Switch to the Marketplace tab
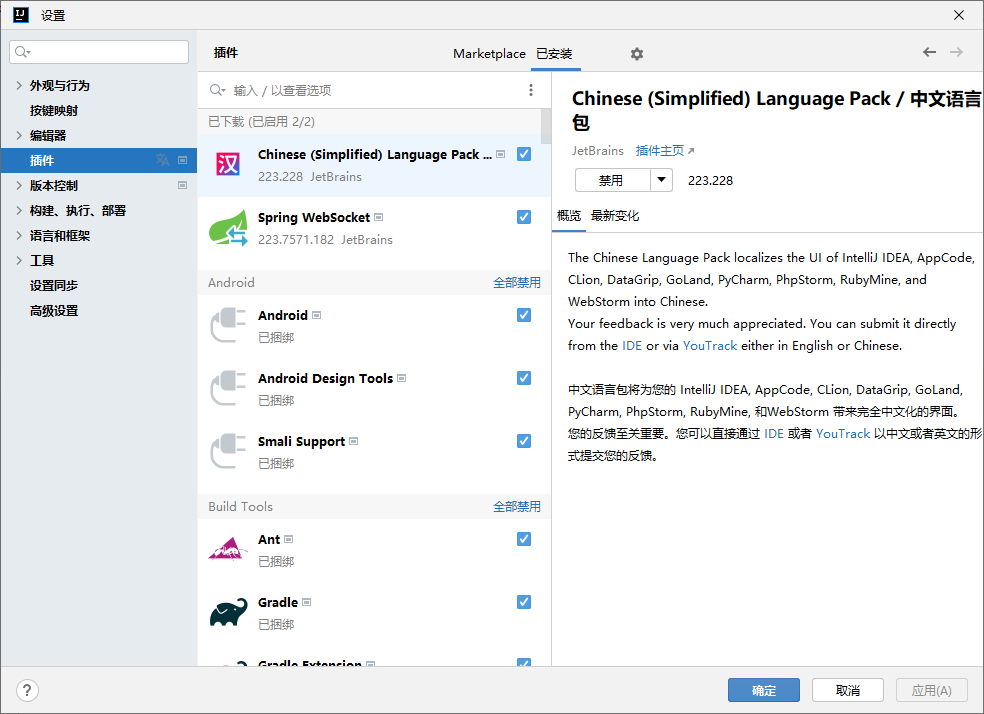The height and width of the screenshot is (714, 984). (x=489, y=54)
